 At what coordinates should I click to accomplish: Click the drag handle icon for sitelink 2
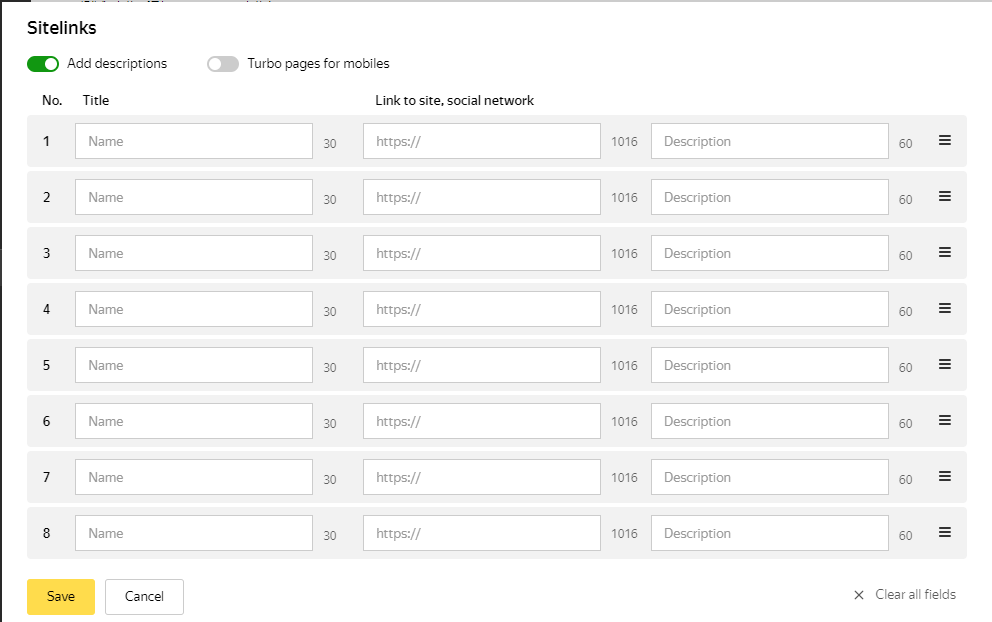[944, 197]
